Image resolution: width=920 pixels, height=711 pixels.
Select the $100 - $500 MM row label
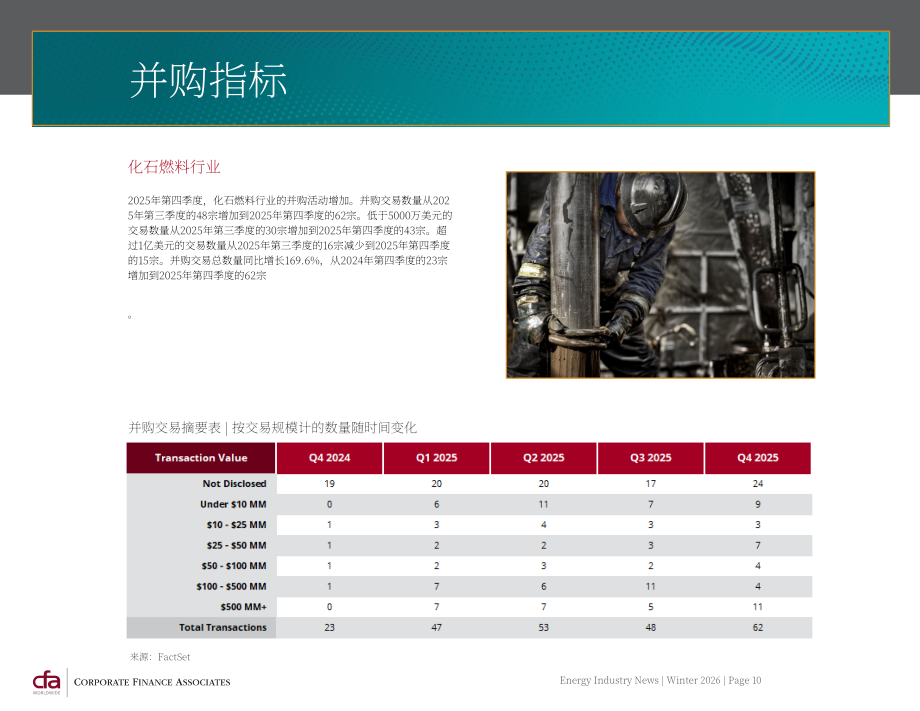click(231, 586)
